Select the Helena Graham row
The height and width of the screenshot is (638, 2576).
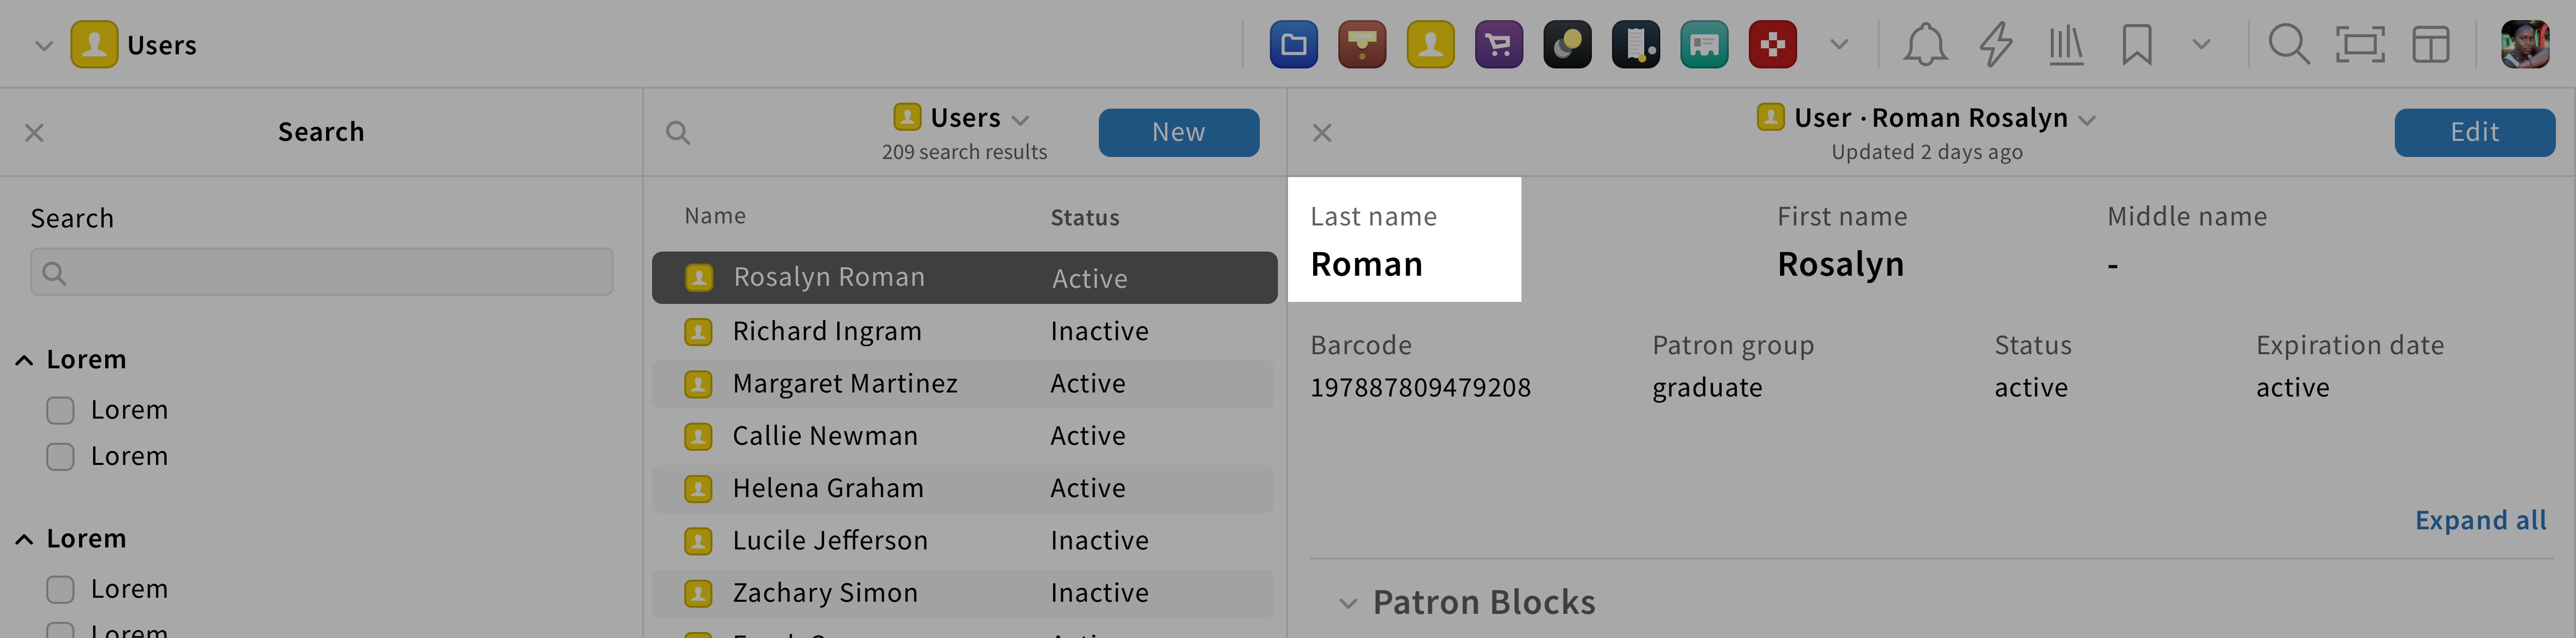(964, 488)
